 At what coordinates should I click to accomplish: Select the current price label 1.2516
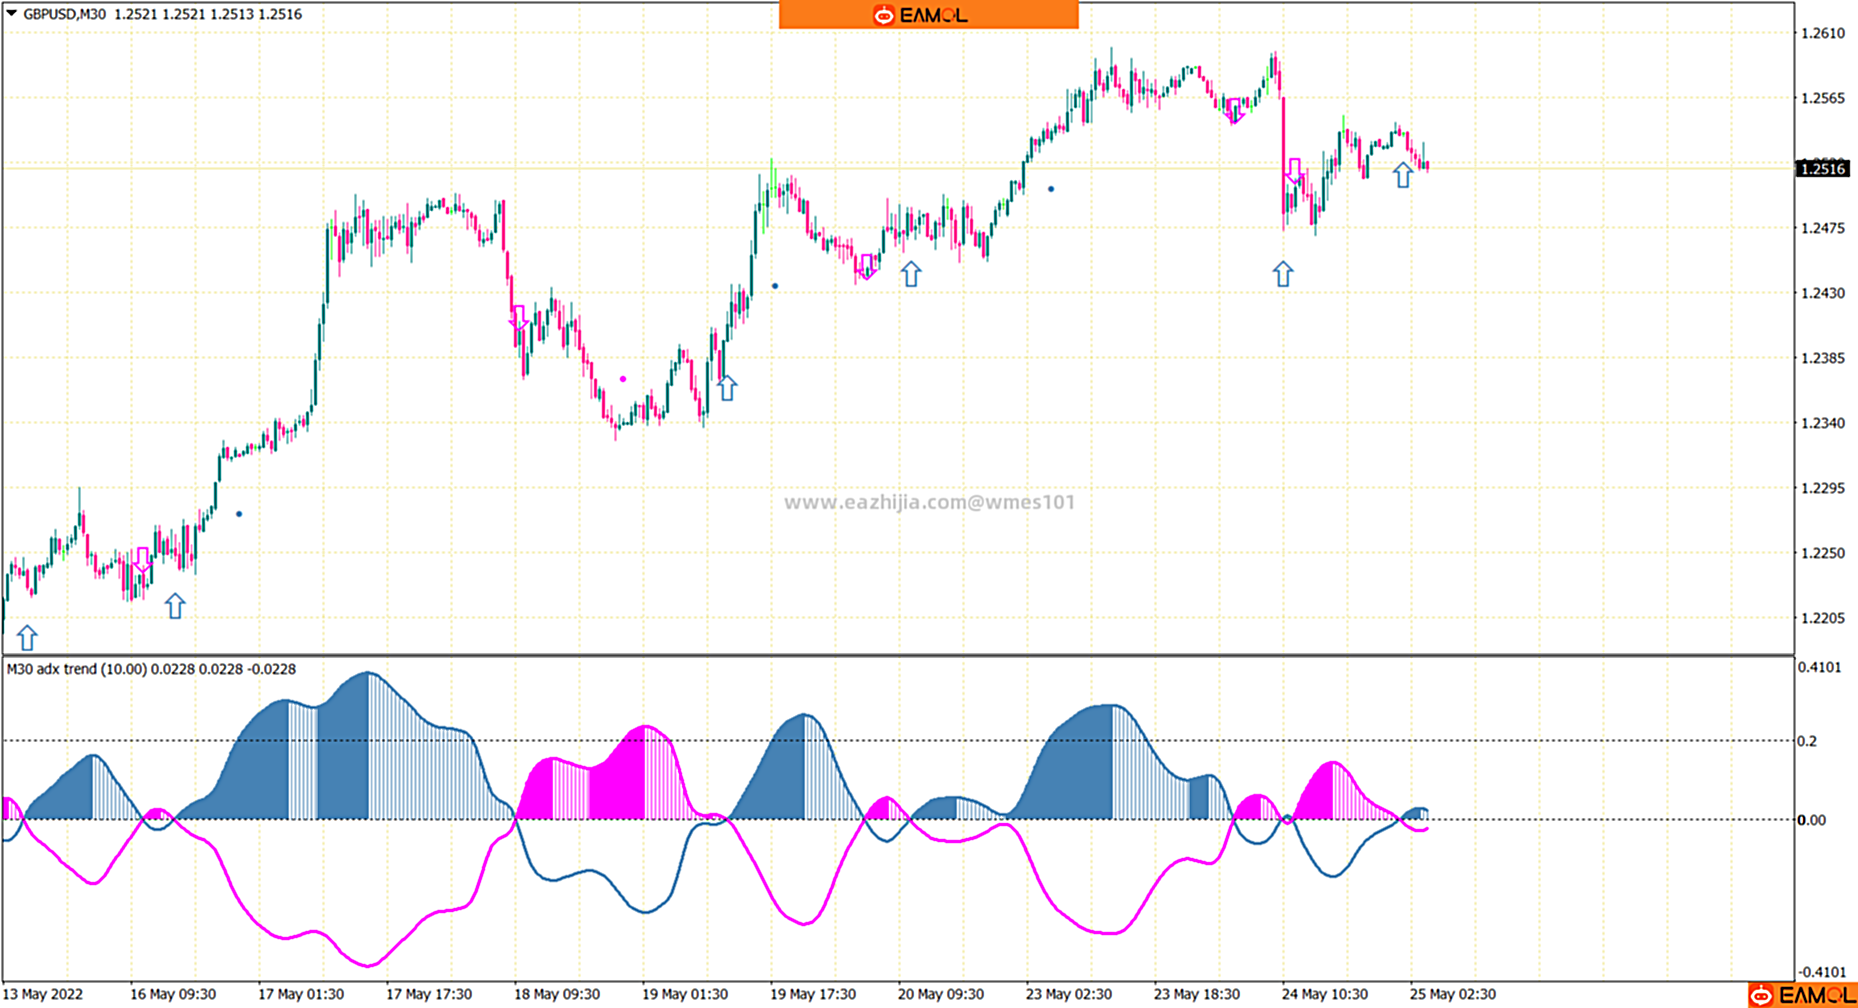(x=1822, y=169)
